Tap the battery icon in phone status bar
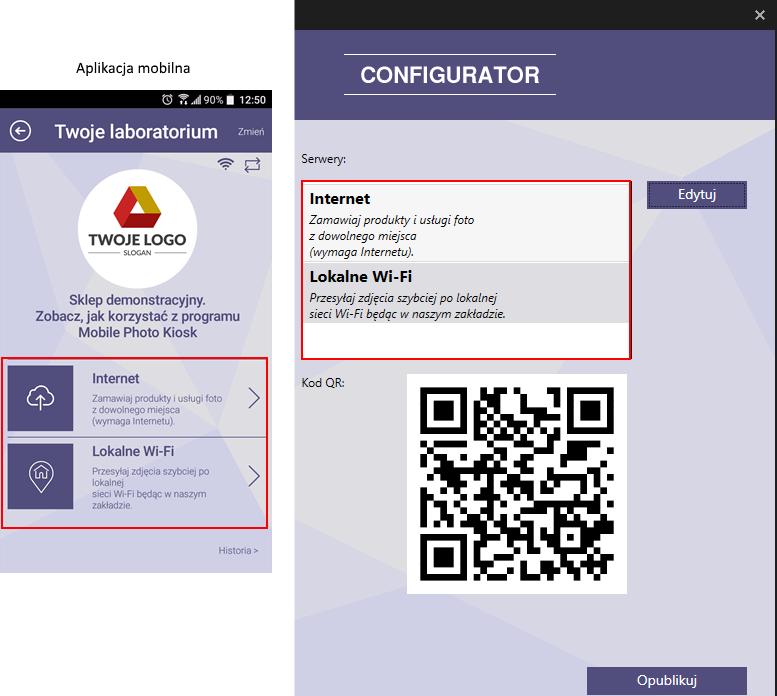Viewport: 777px width, 696px height. [230, 100]
